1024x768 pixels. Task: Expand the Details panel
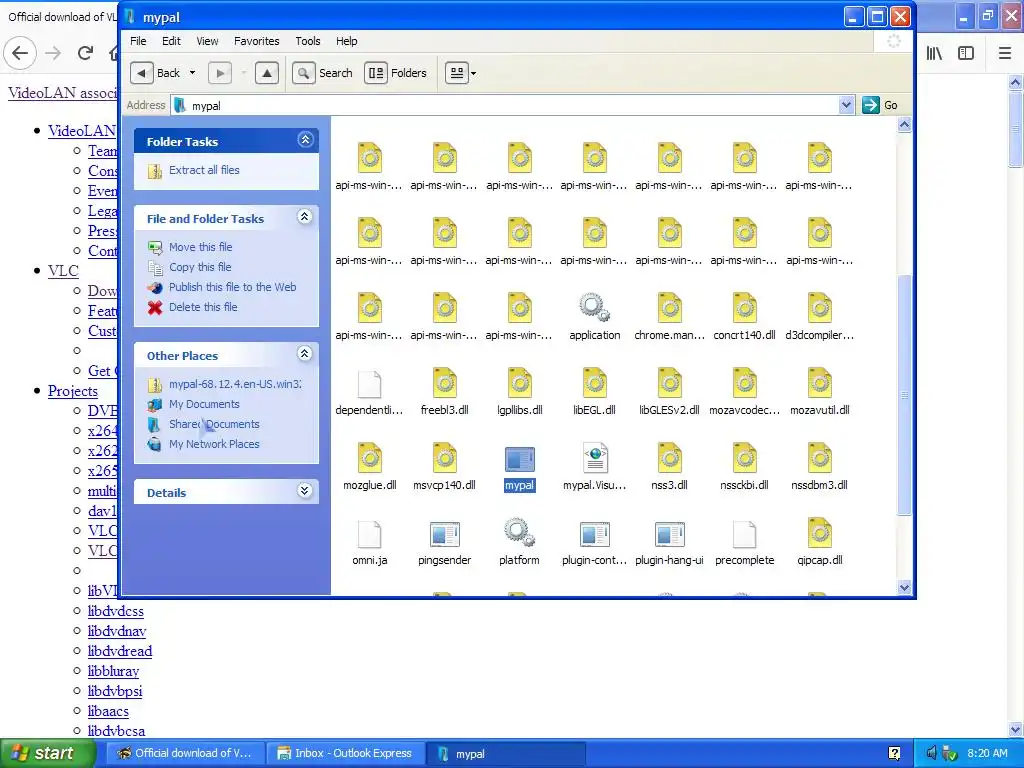pyautogui.click(x=305, y=491)
